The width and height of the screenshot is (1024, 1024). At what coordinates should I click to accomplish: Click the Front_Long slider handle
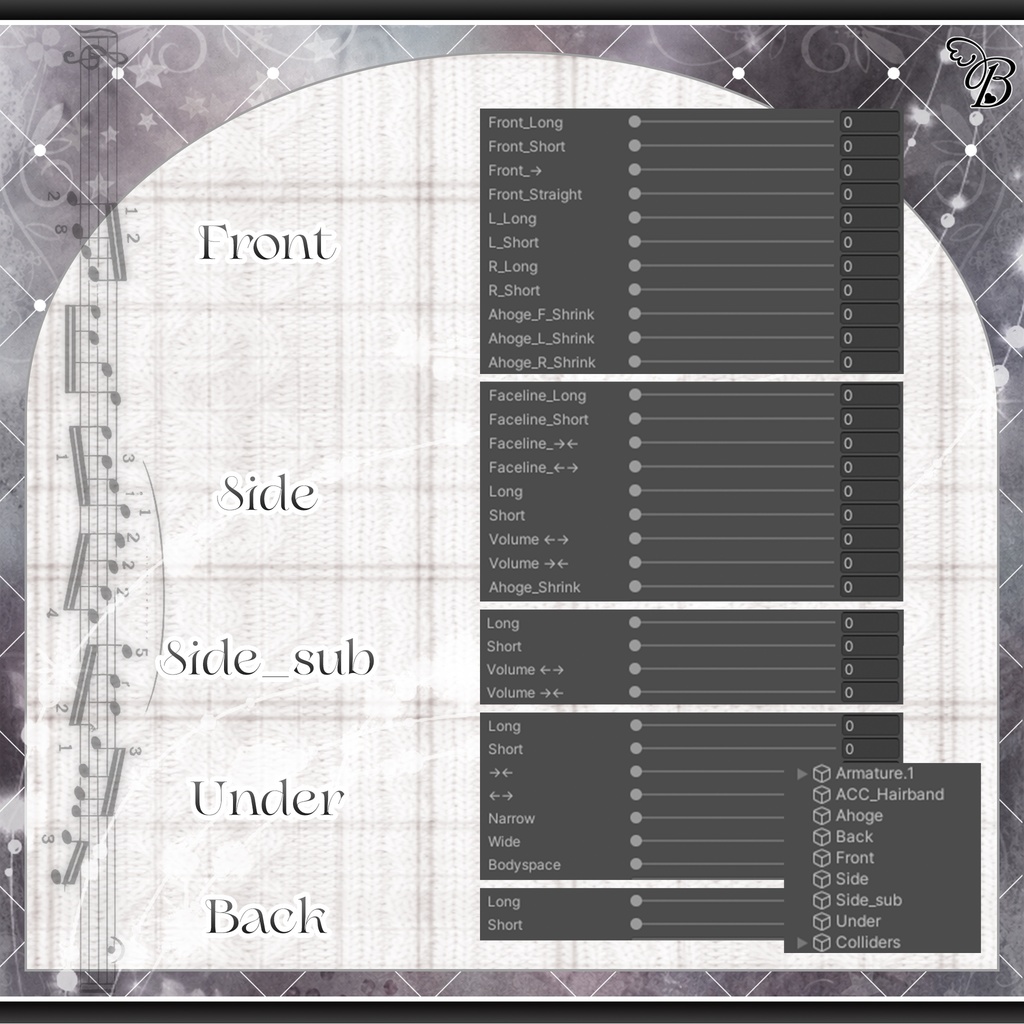(x=634, y=121)
